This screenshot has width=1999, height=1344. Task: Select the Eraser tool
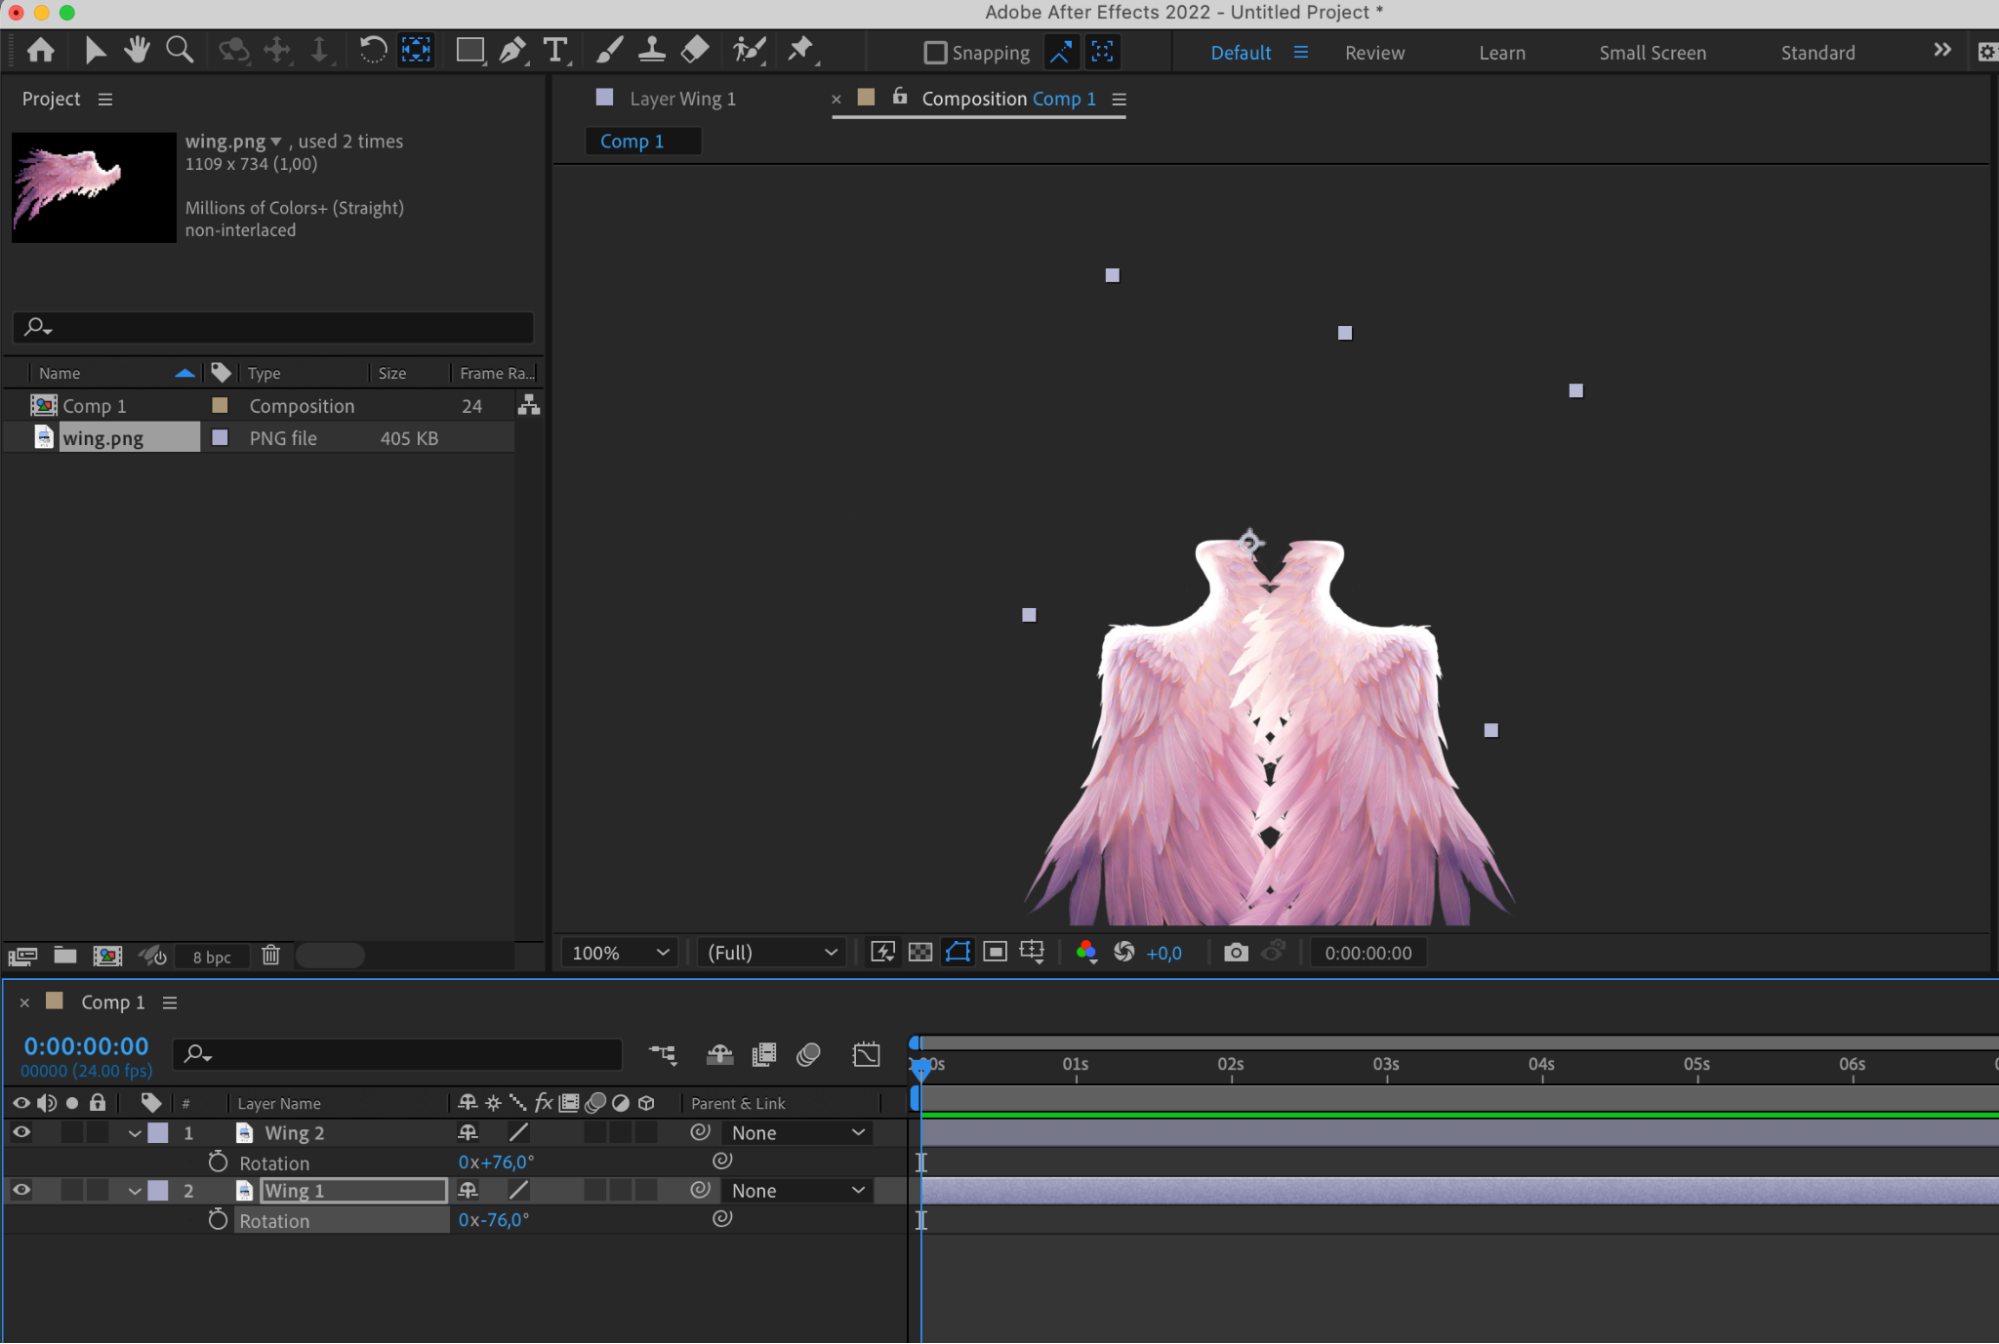(695, 50)
